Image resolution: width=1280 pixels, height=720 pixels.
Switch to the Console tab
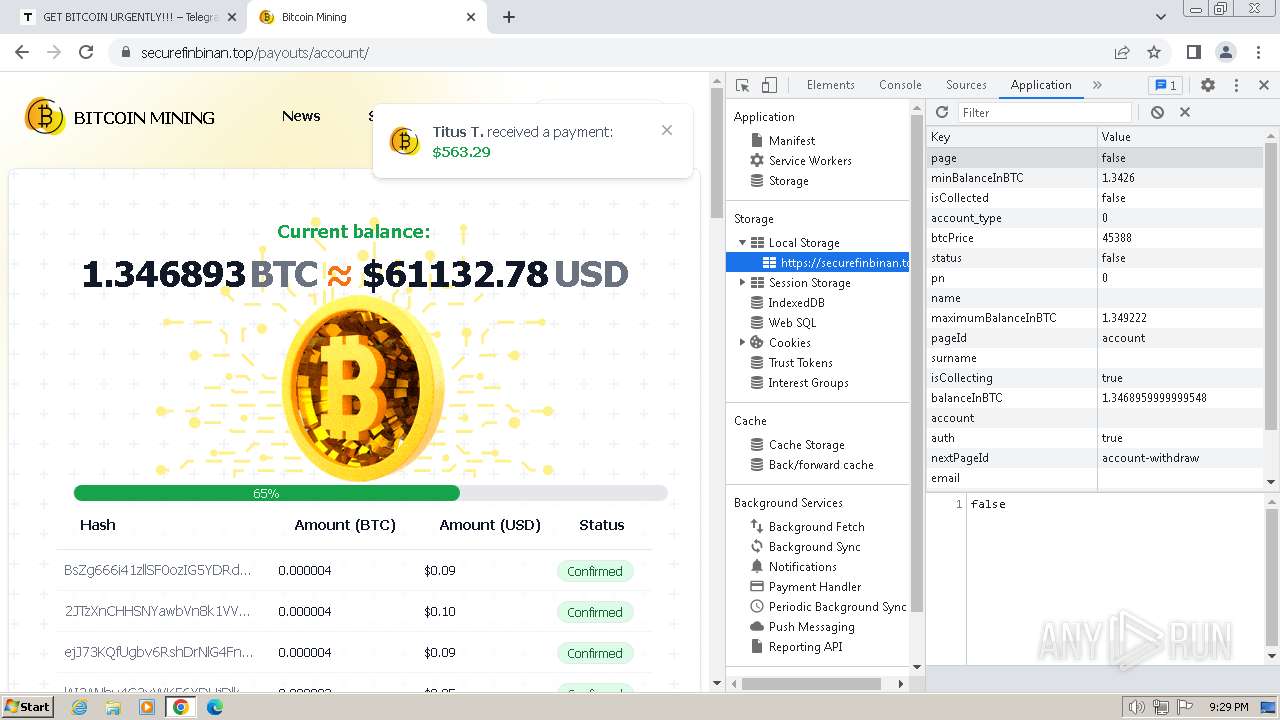pos(900,85)
